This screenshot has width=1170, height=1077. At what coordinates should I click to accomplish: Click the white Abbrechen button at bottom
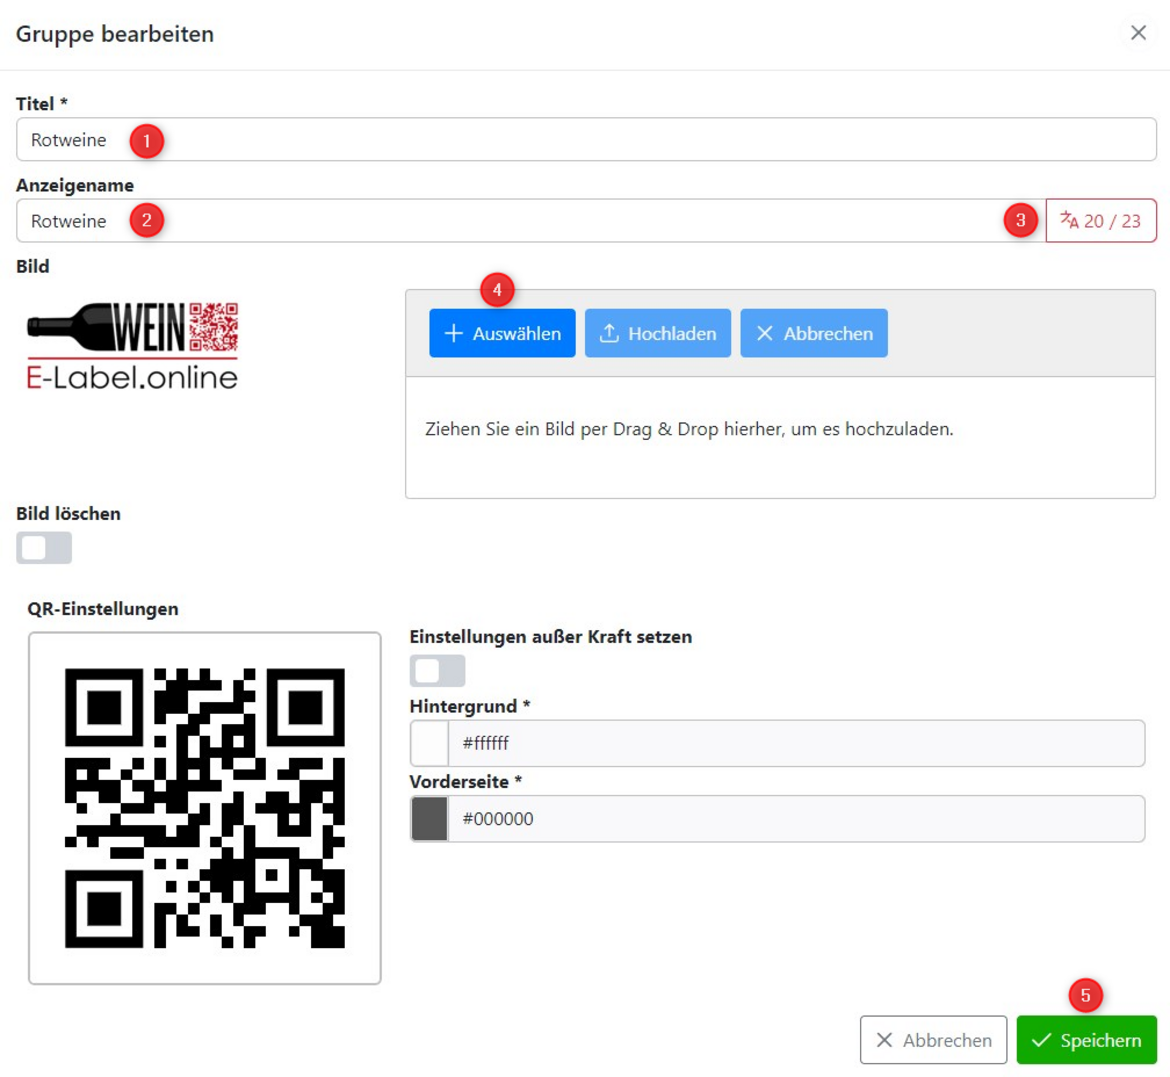[x=933, y=1040]
